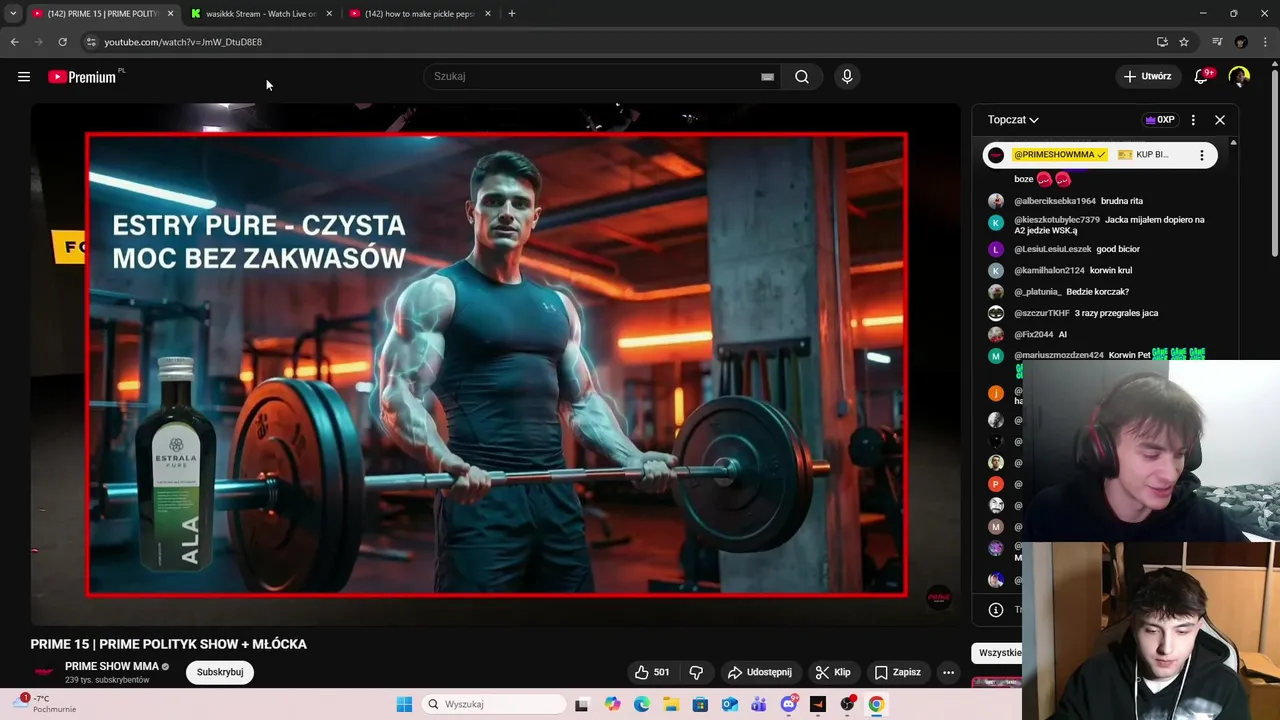Click chat message 'korwin krul'
The image size is (1280, 720).
tap(1111, 270)
